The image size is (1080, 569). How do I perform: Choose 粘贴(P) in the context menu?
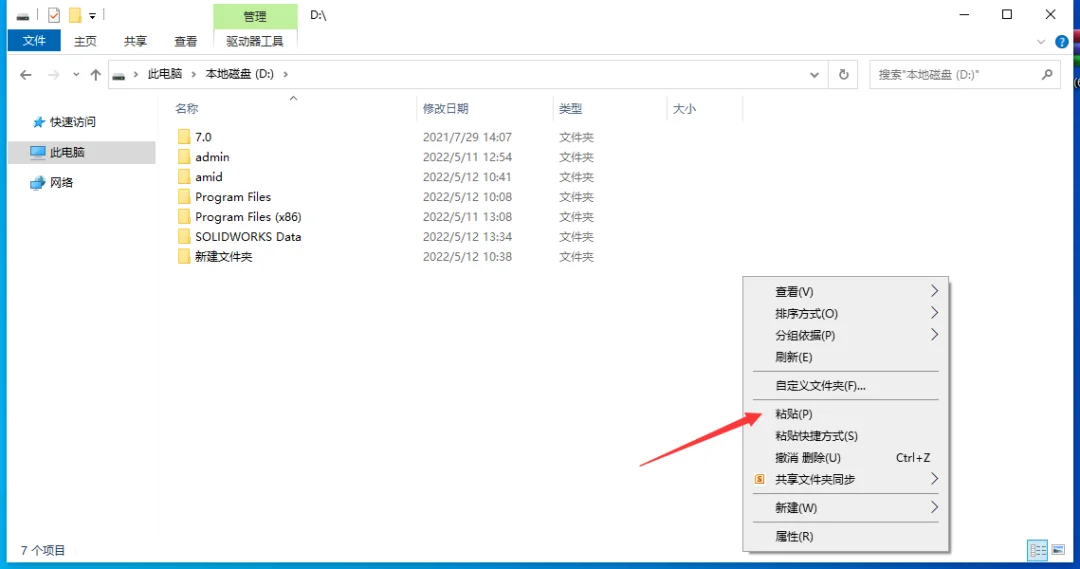846,414
